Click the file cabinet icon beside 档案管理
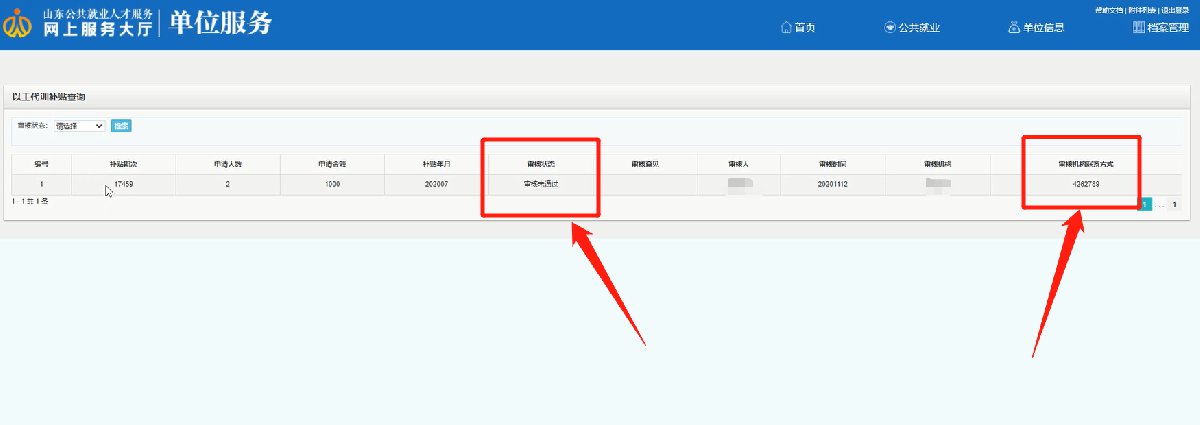Screen dimensions: 1200x425 (x=1139, y=27)
